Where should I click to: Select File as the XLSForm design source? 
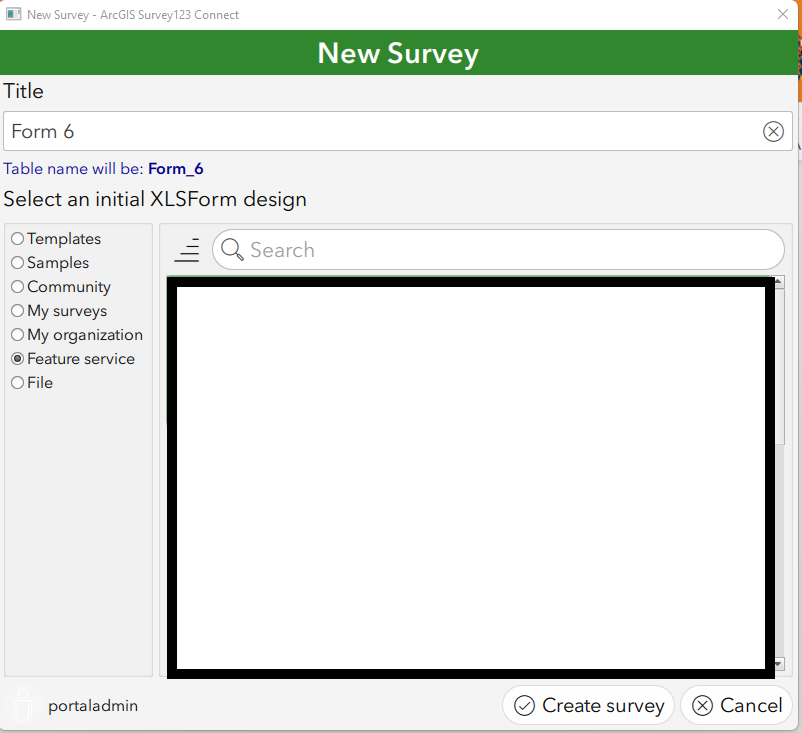click(x=17, y=382)
